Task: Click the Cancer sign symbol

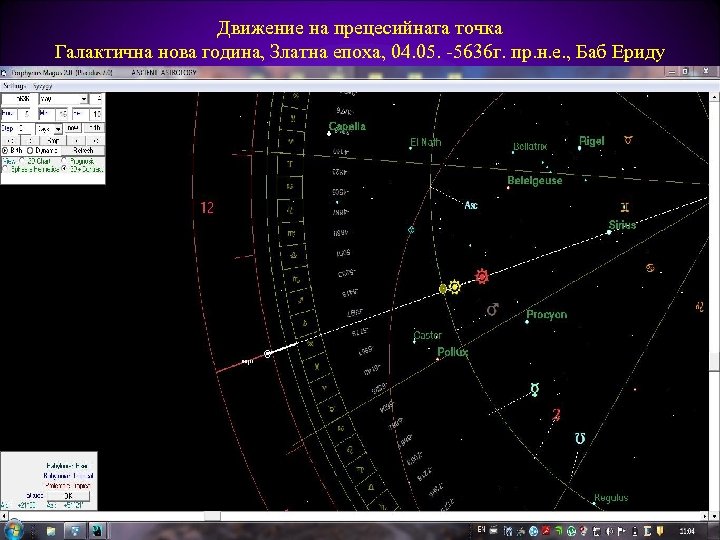Action: click(x=651, y=267)
